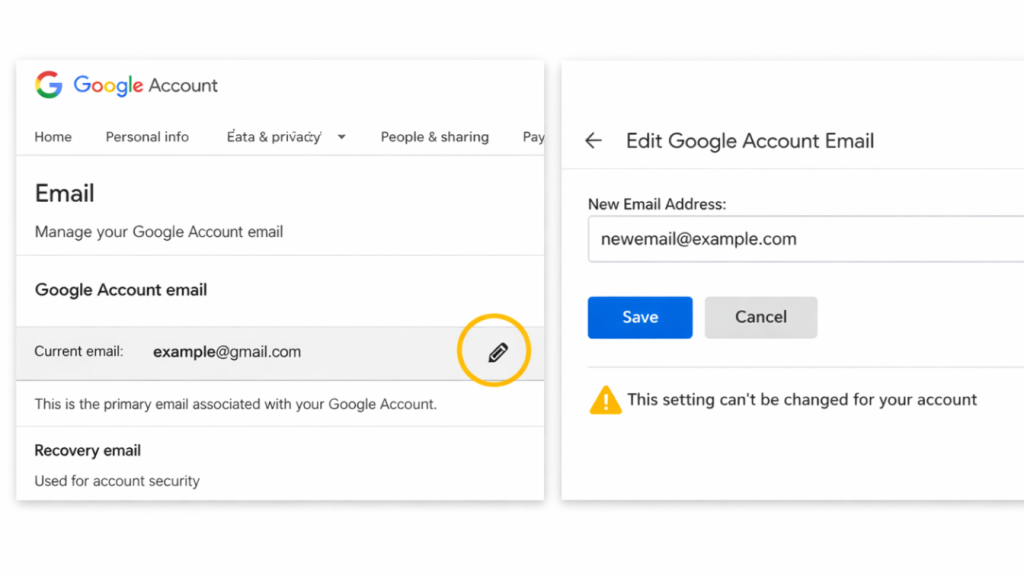The height and width of the screenshot is (576, 1024).
Task: Open the Home navigation item
Action: pyautogui.click(x=52, y=137)
